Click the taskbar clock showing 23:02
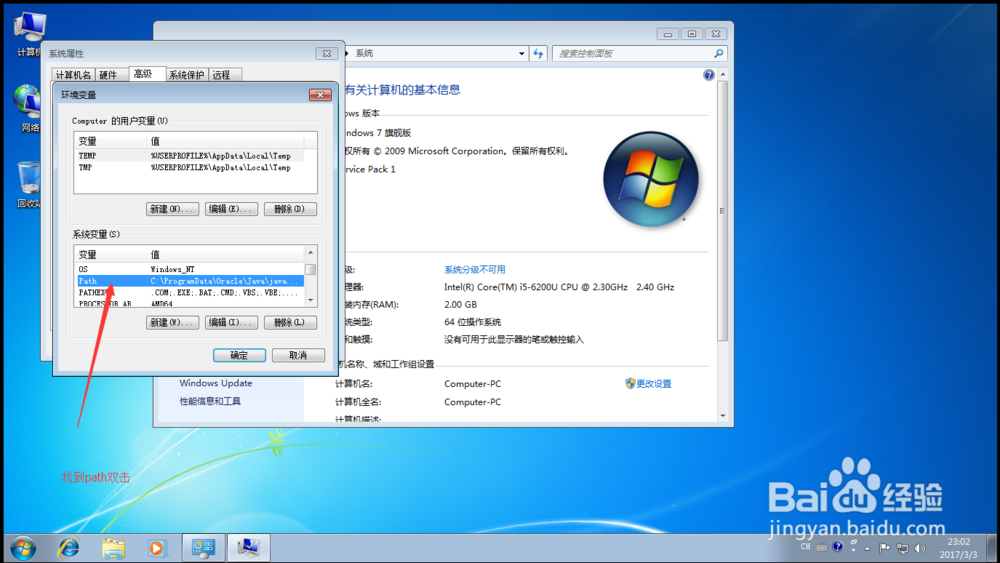The height and width of the screenshot is (563, 1000). 958,548
